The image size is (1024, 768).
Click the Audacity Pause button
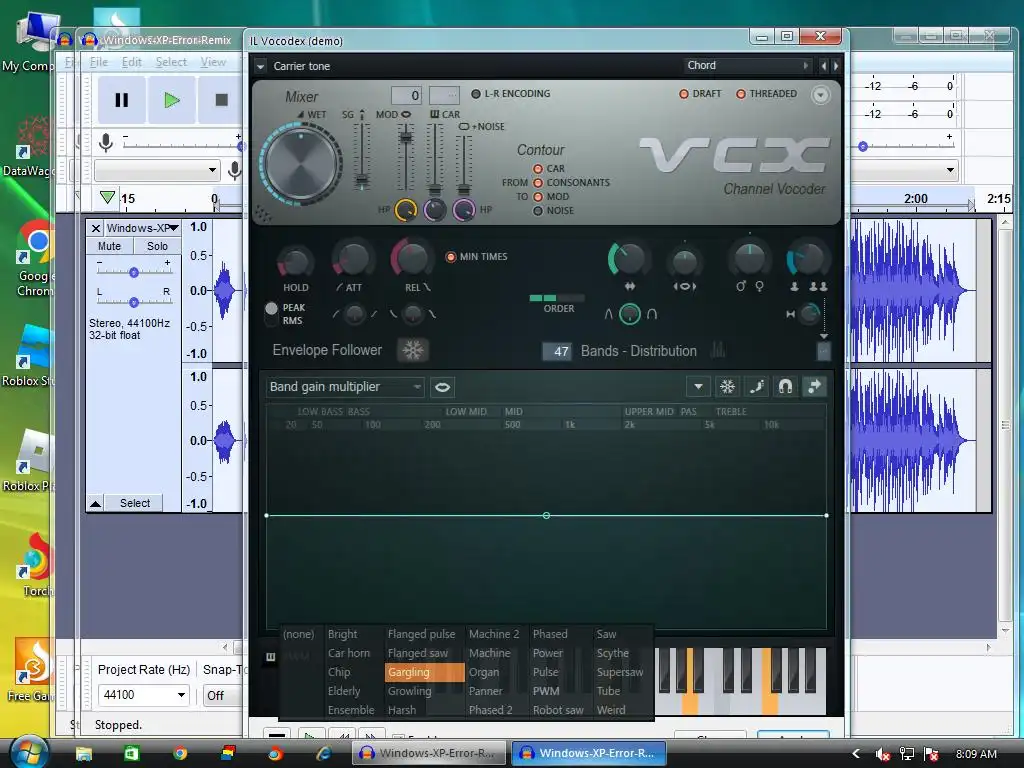pyautogui.click(x=121, y=100)
